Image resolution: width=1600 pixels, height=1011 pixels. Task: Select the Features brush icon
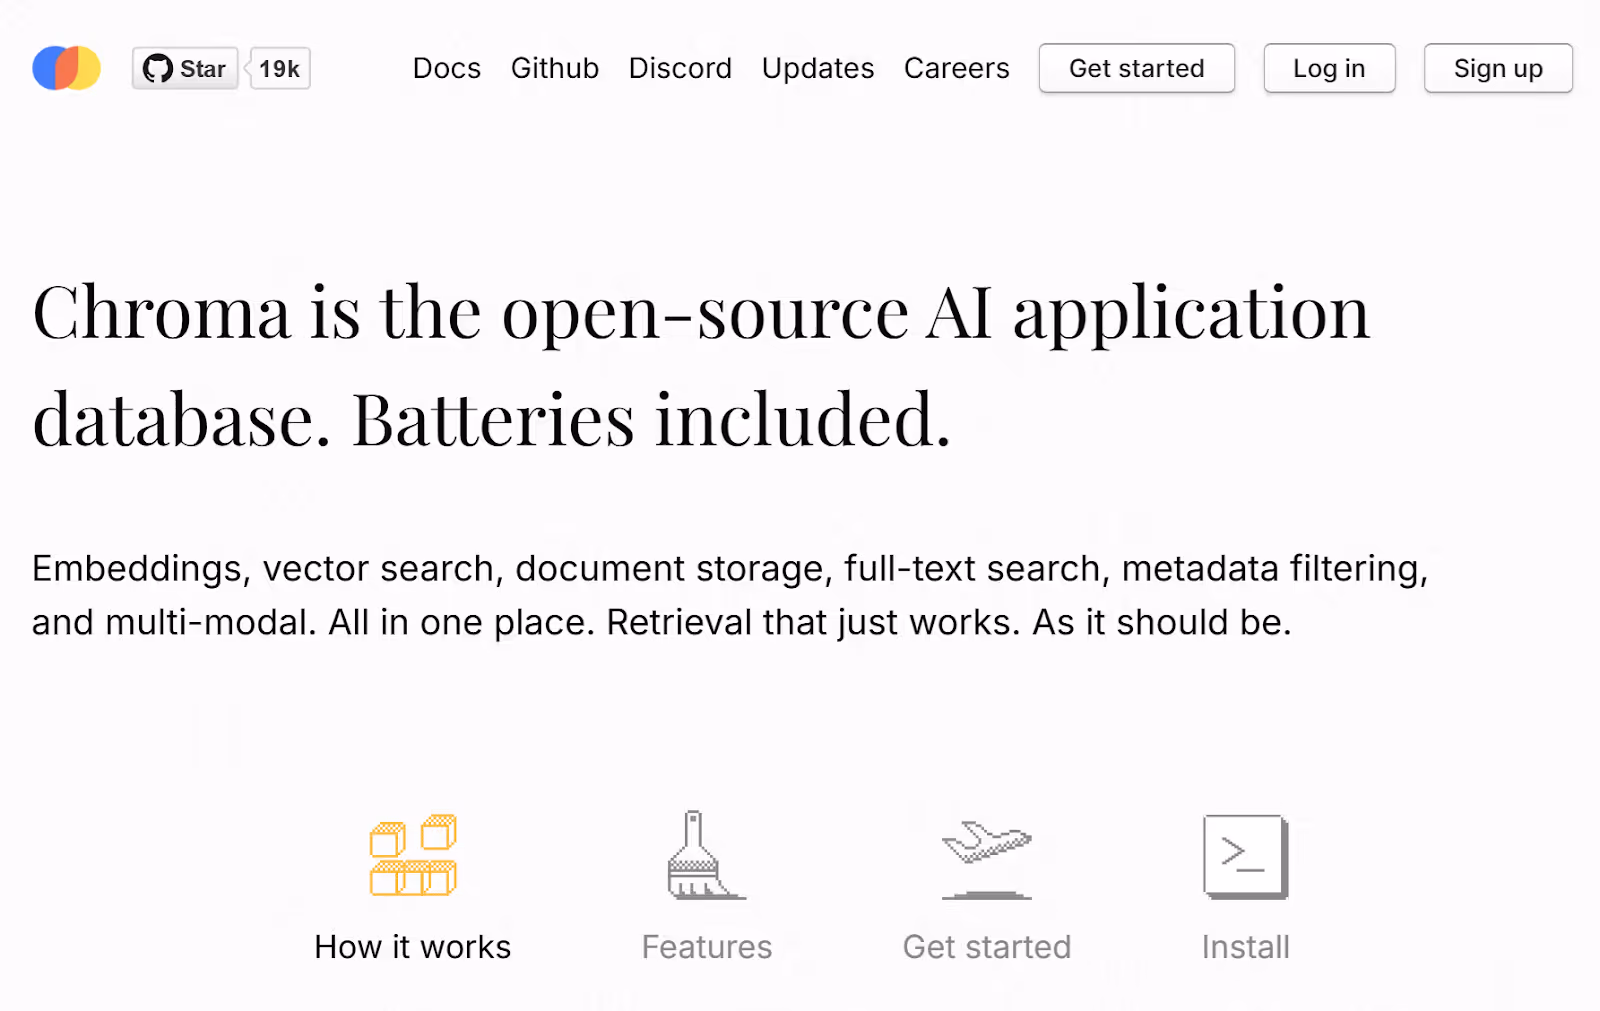click(x=706, y=856)
